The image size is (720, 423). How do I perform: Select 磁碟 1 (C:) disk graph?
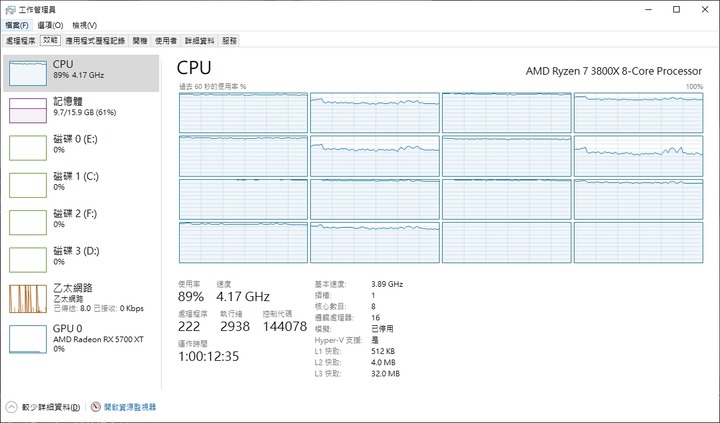28,185
